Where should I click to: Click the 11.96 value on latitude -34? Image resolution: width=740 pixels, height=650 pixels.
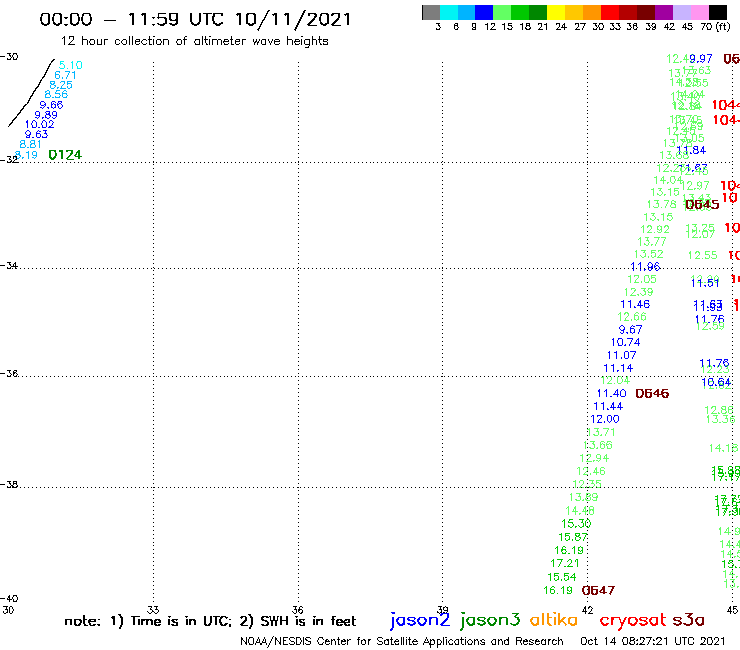645,267
